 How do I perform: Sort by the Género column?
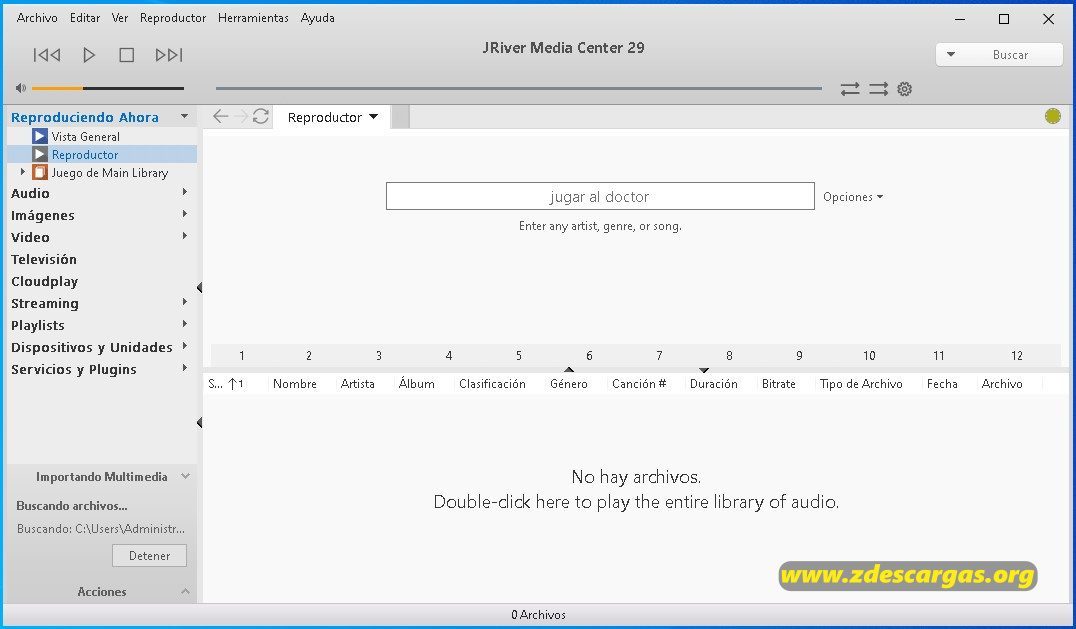569,384
